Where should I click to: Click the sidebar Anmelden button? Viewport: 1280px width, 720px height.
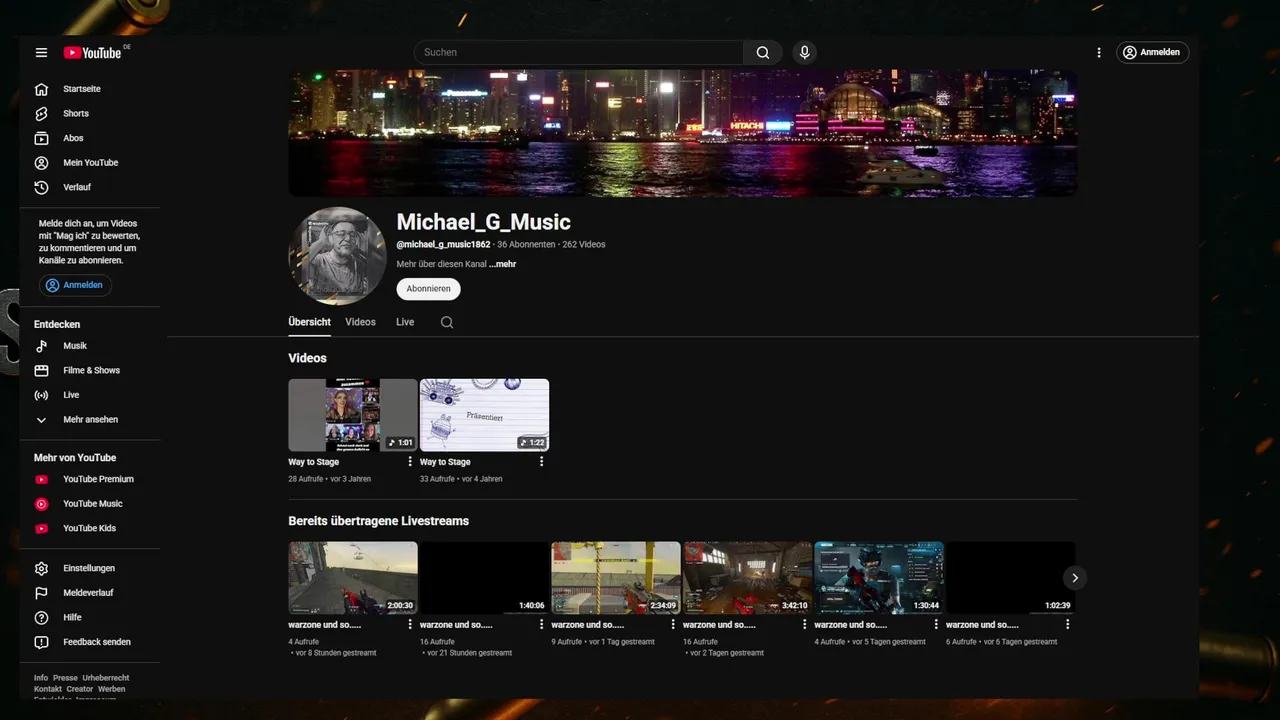coord(75,285)
